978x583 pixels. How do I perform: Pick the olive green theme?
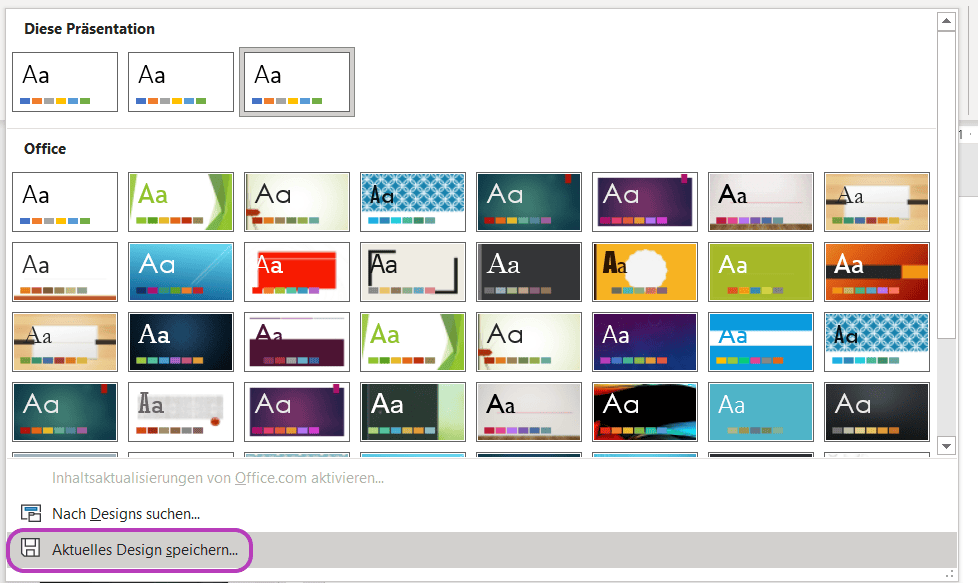point(761,272)
